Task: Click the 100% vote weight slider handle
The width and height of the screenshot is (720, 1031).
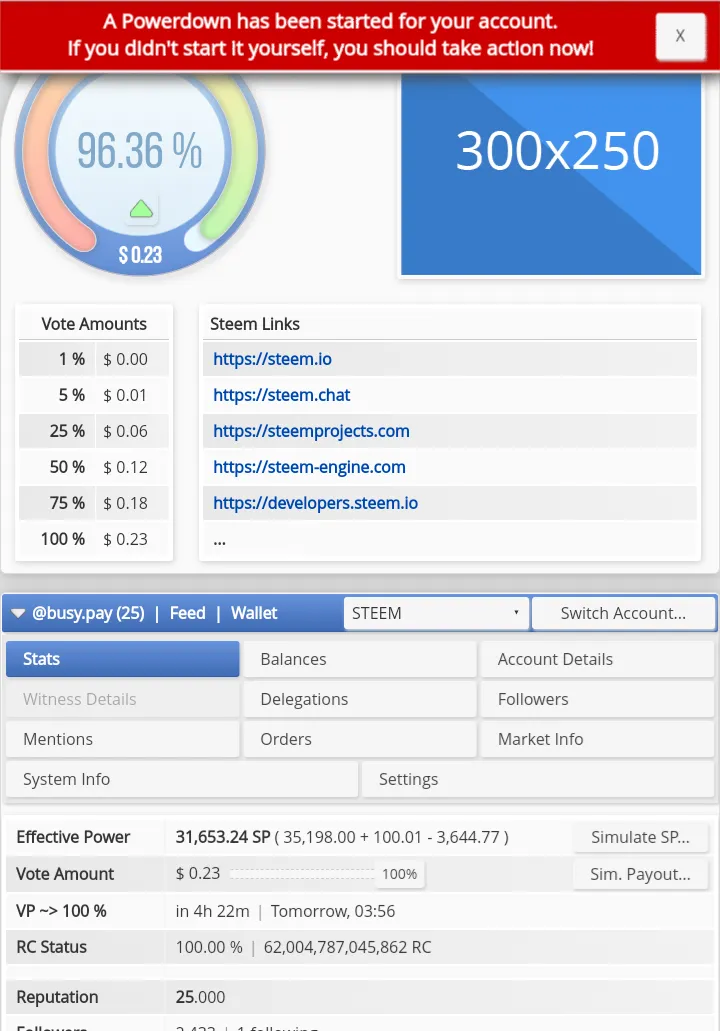Action: click(x=400, y=874)
